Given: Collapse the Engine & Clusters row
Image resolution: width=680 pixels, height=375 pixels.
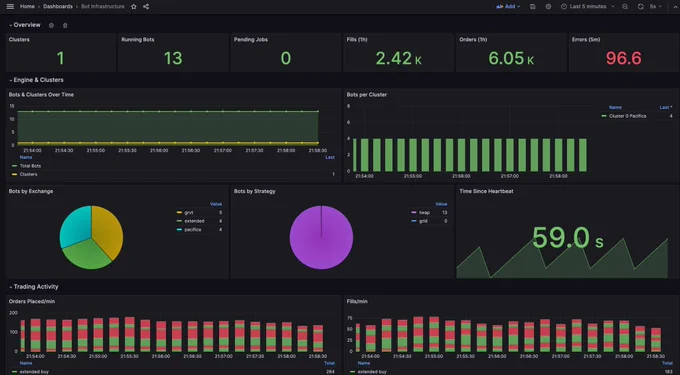Looking at the screenshot, I should [36, 80].
